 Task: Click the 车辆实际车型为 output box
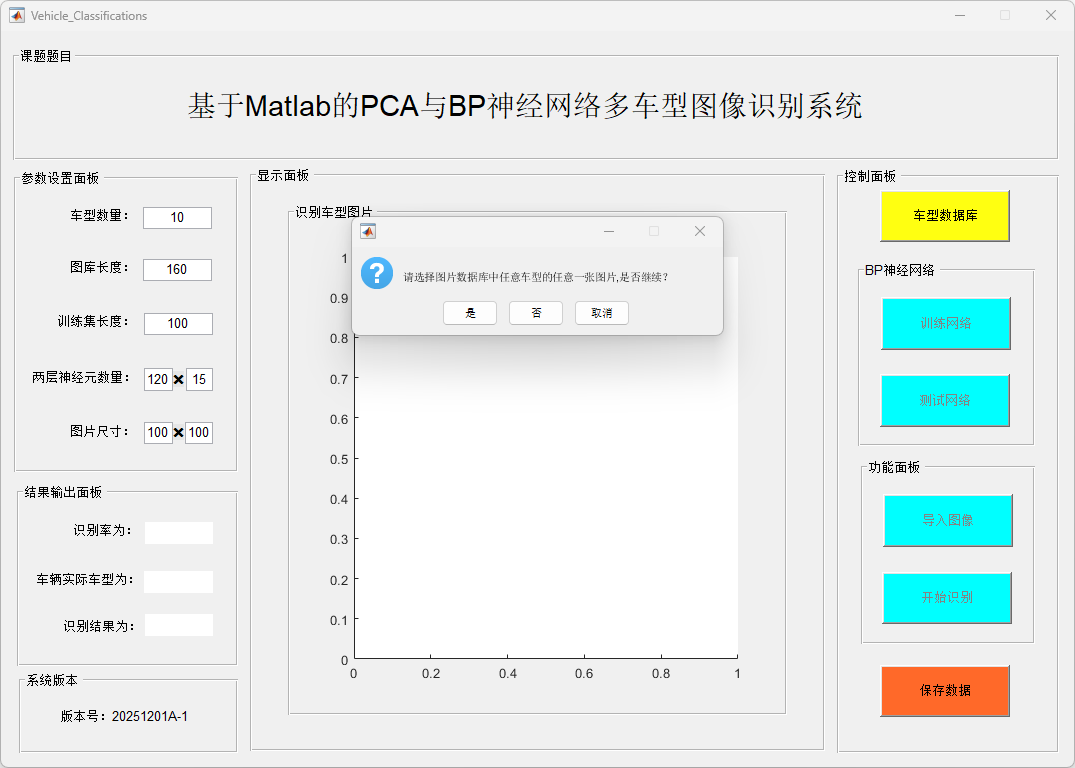click(x=178, y=581)
